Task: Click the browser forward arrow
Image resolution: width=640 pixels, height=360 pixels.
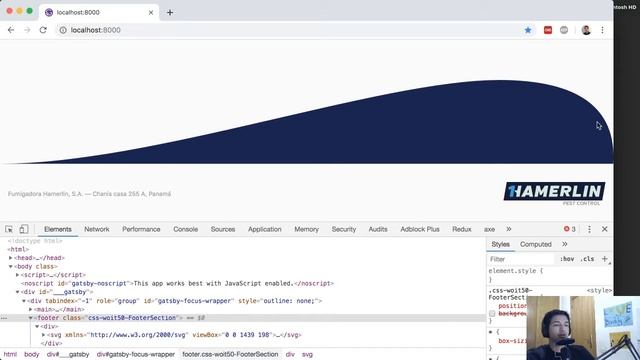Action: tap(27, 30)
